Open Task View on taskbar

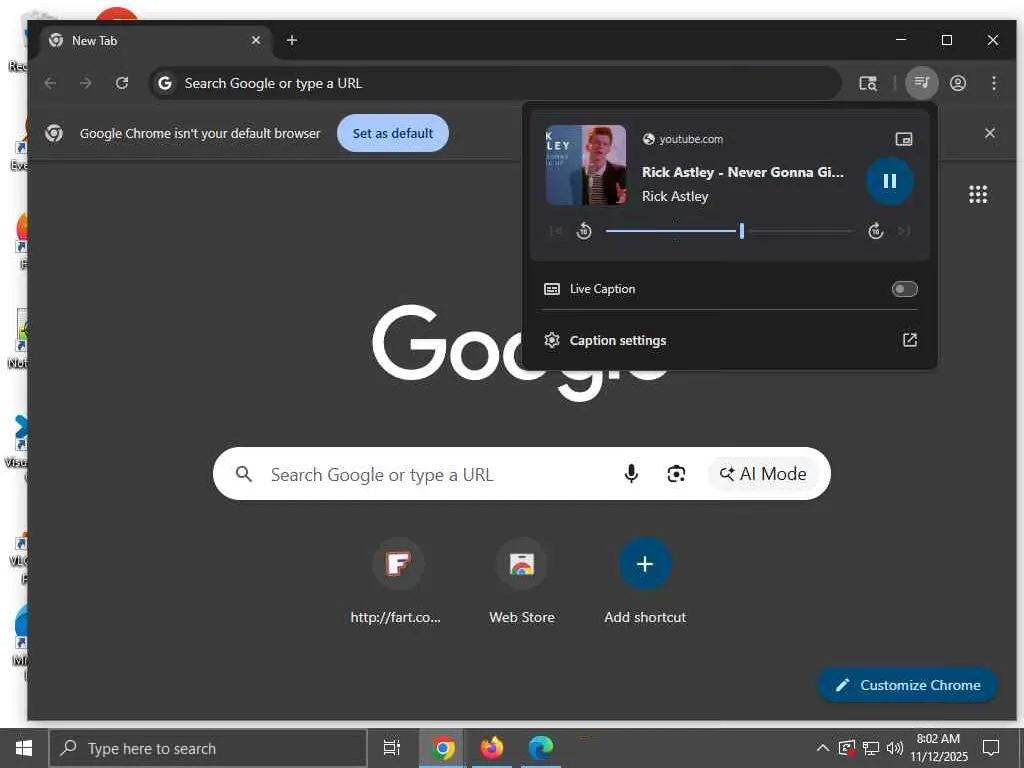coord(392,748)
